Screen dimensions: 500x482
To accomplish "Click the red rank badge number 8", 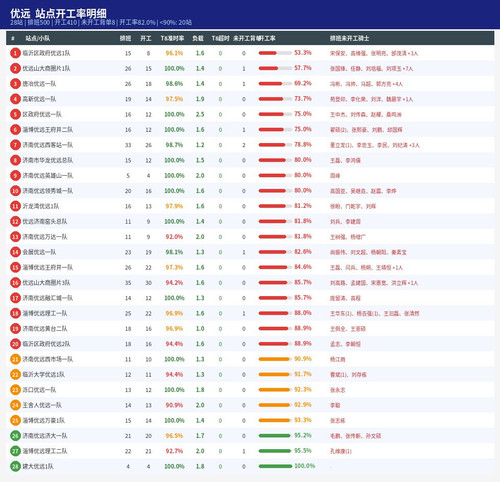I will pyautogui.click(x=15, y=160).
